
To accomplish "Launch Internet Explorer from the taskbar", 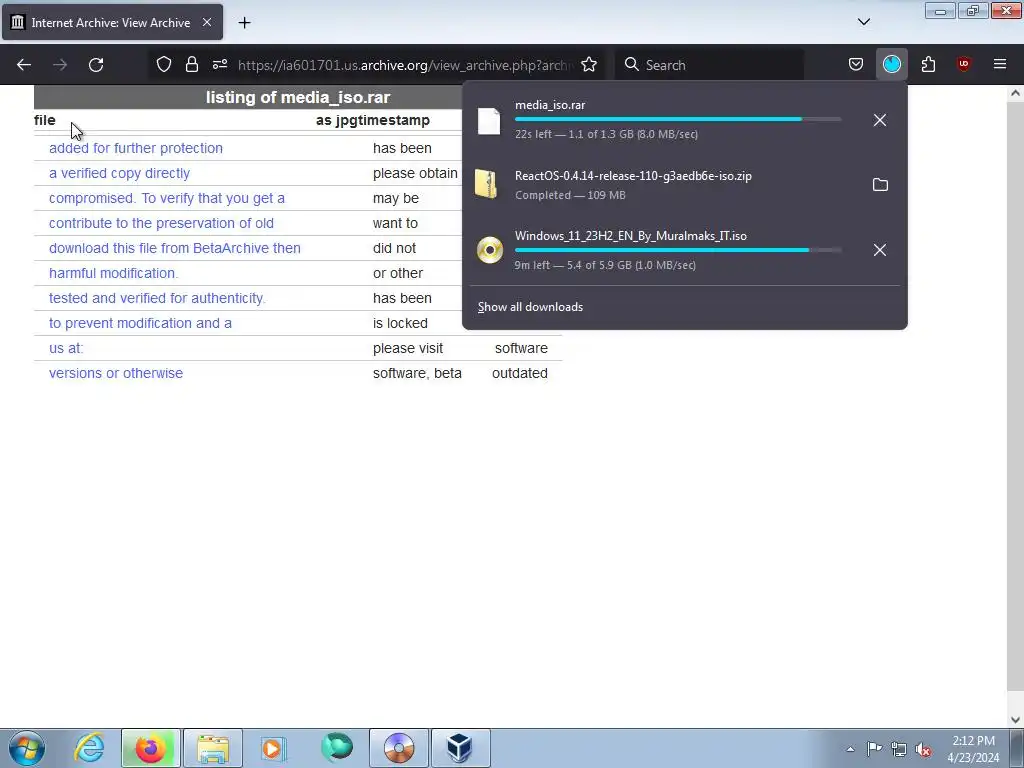I will pos(89,748).
